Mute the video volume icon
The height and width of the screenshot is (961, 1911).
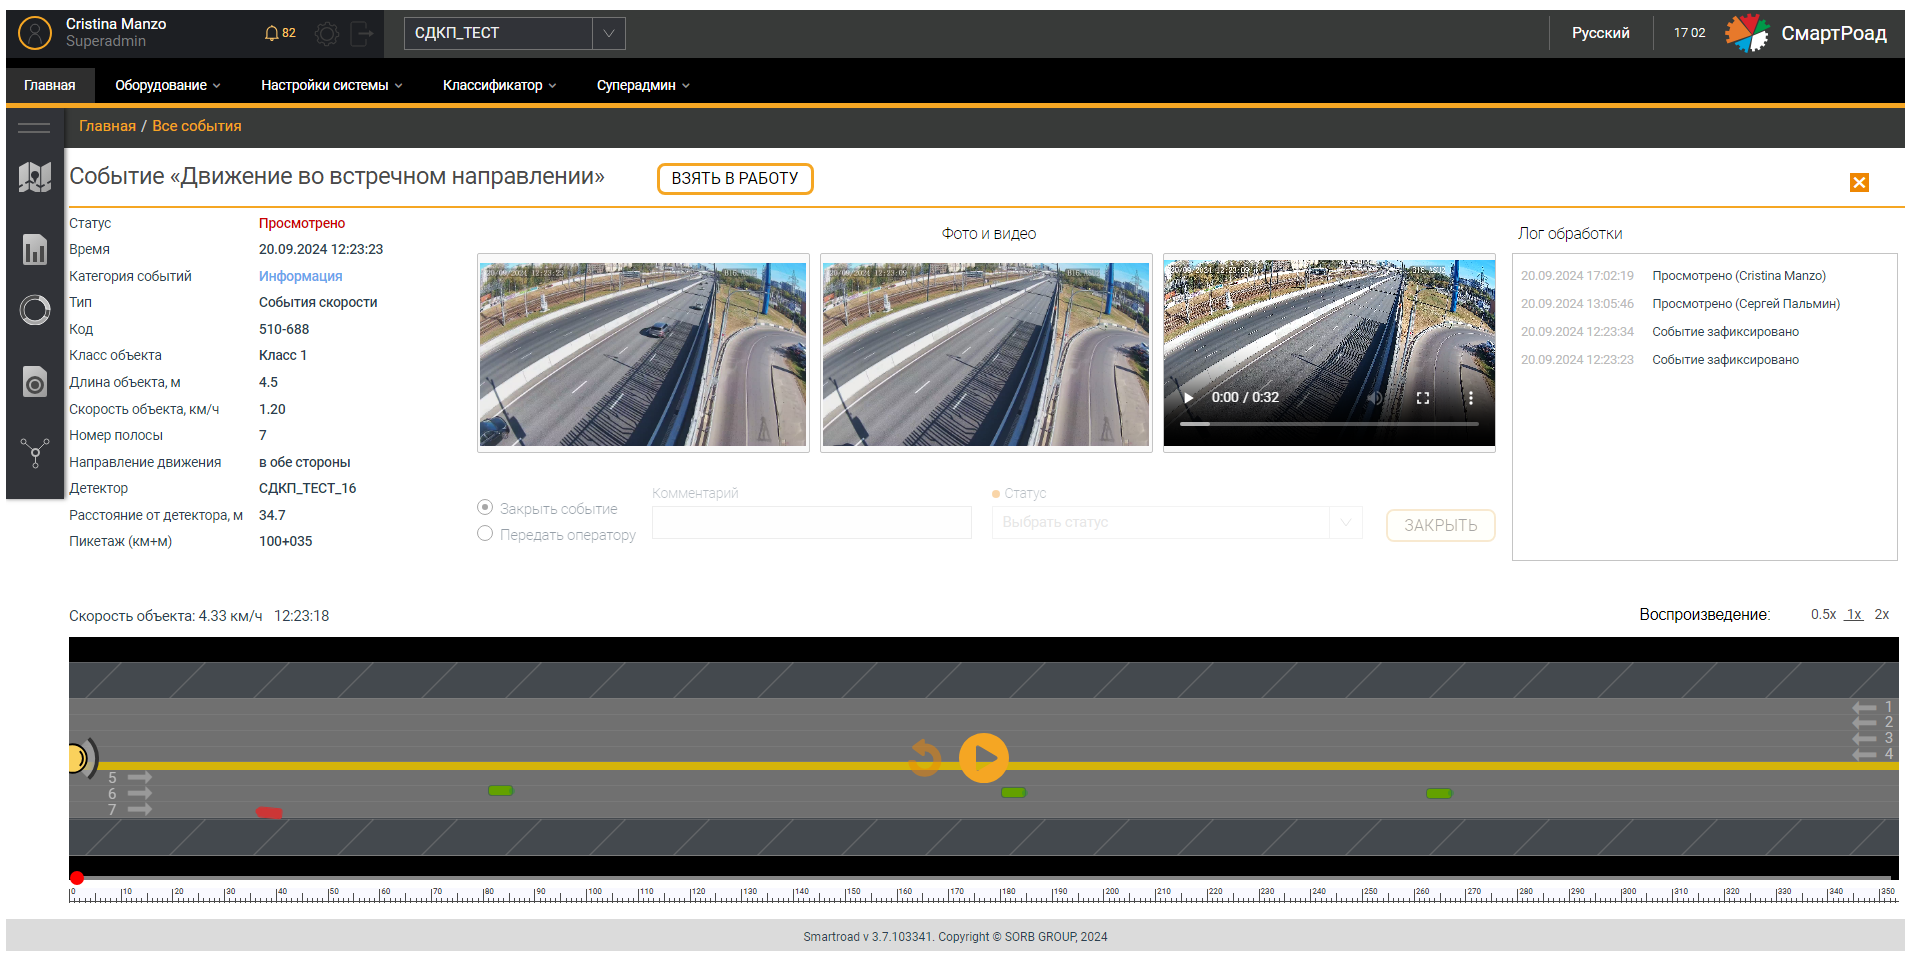tap(1375, 397)
